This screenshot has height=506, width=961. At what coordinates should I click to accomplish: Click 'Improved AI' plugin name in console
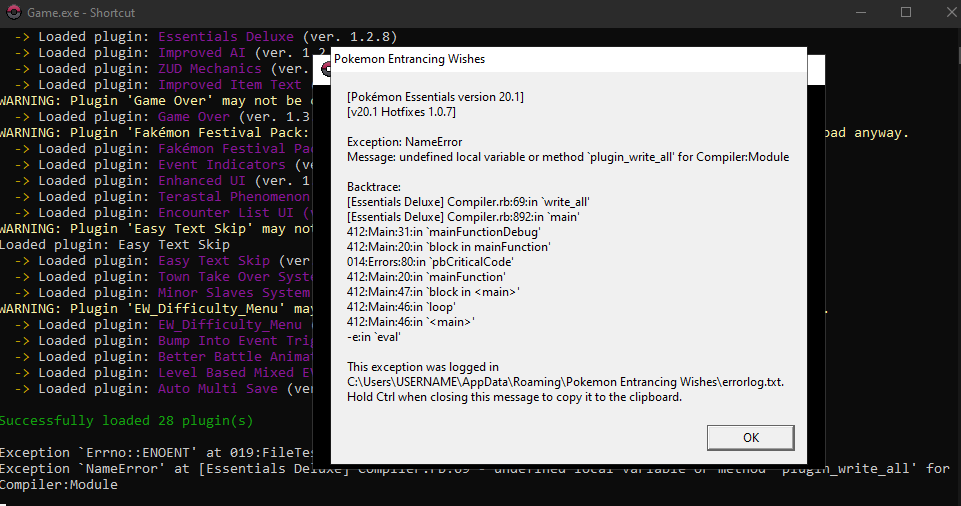point(202,53)
